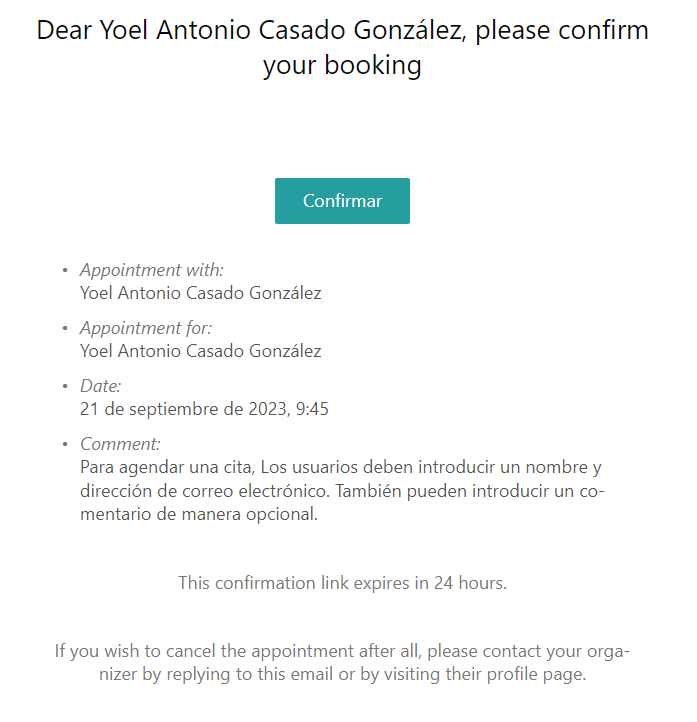Image resolution: width=697 pixels, height=722 pixels.
Task: Click the comment text starting 'Para agendar una cita'
Action: pyautogui.click(x=342, y=490)
